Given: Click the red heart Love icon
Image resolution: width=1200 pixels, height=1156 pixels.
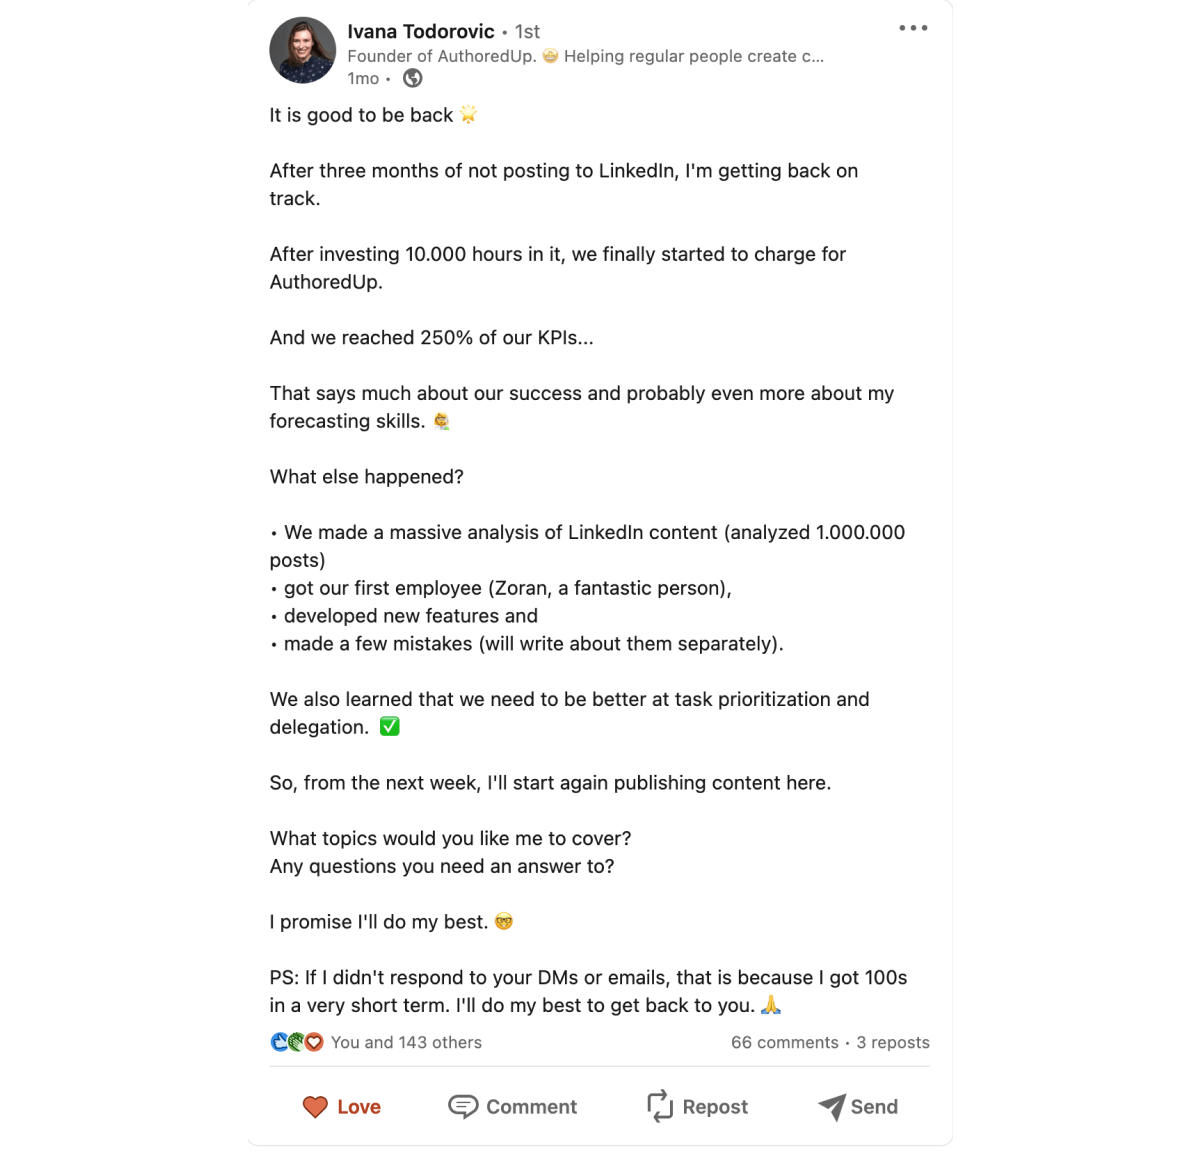Looking at the screenshot, I should (315, 1107).
